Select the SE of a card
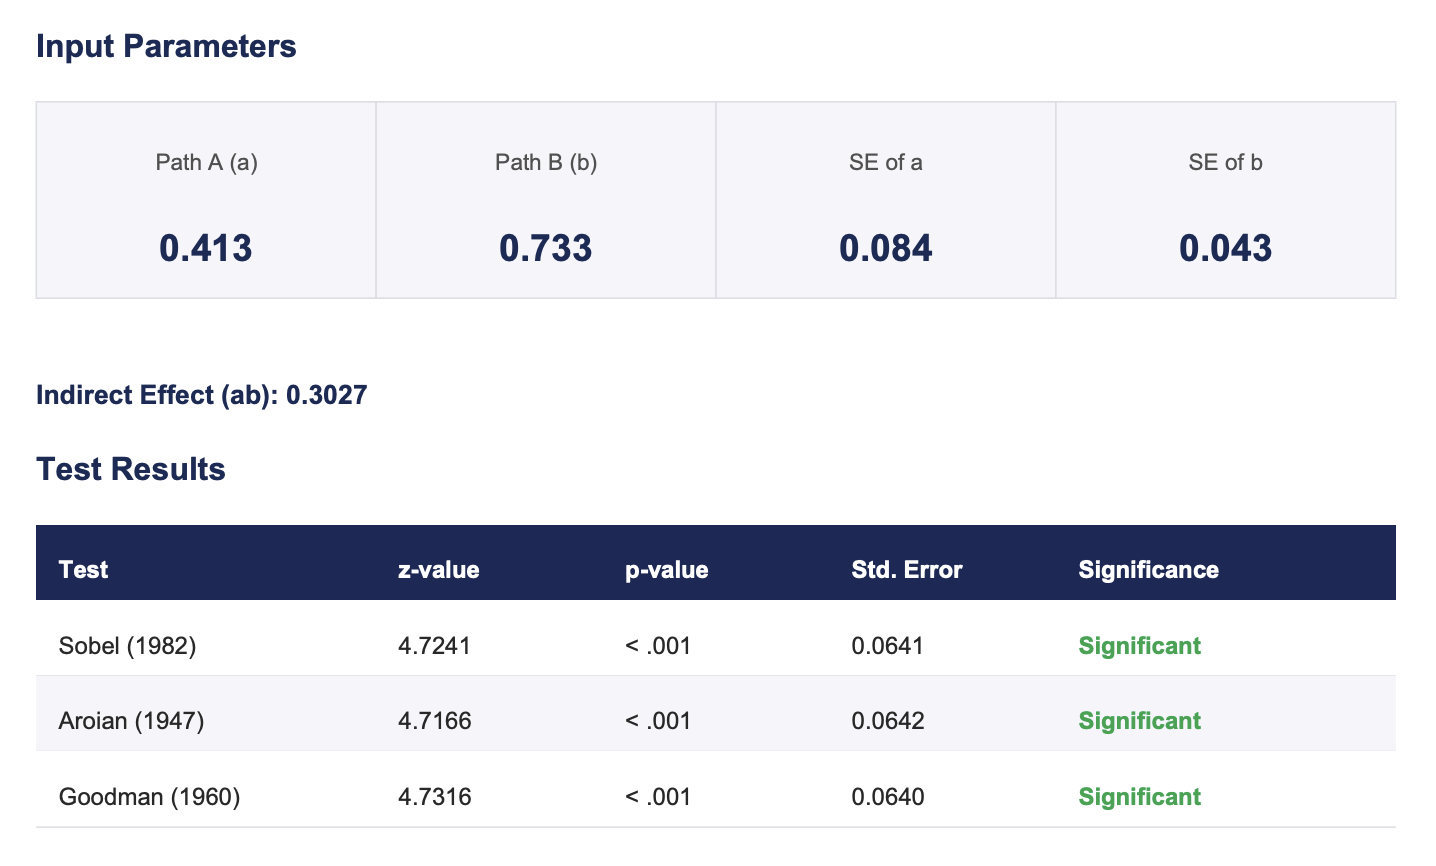 coord(885,200)
